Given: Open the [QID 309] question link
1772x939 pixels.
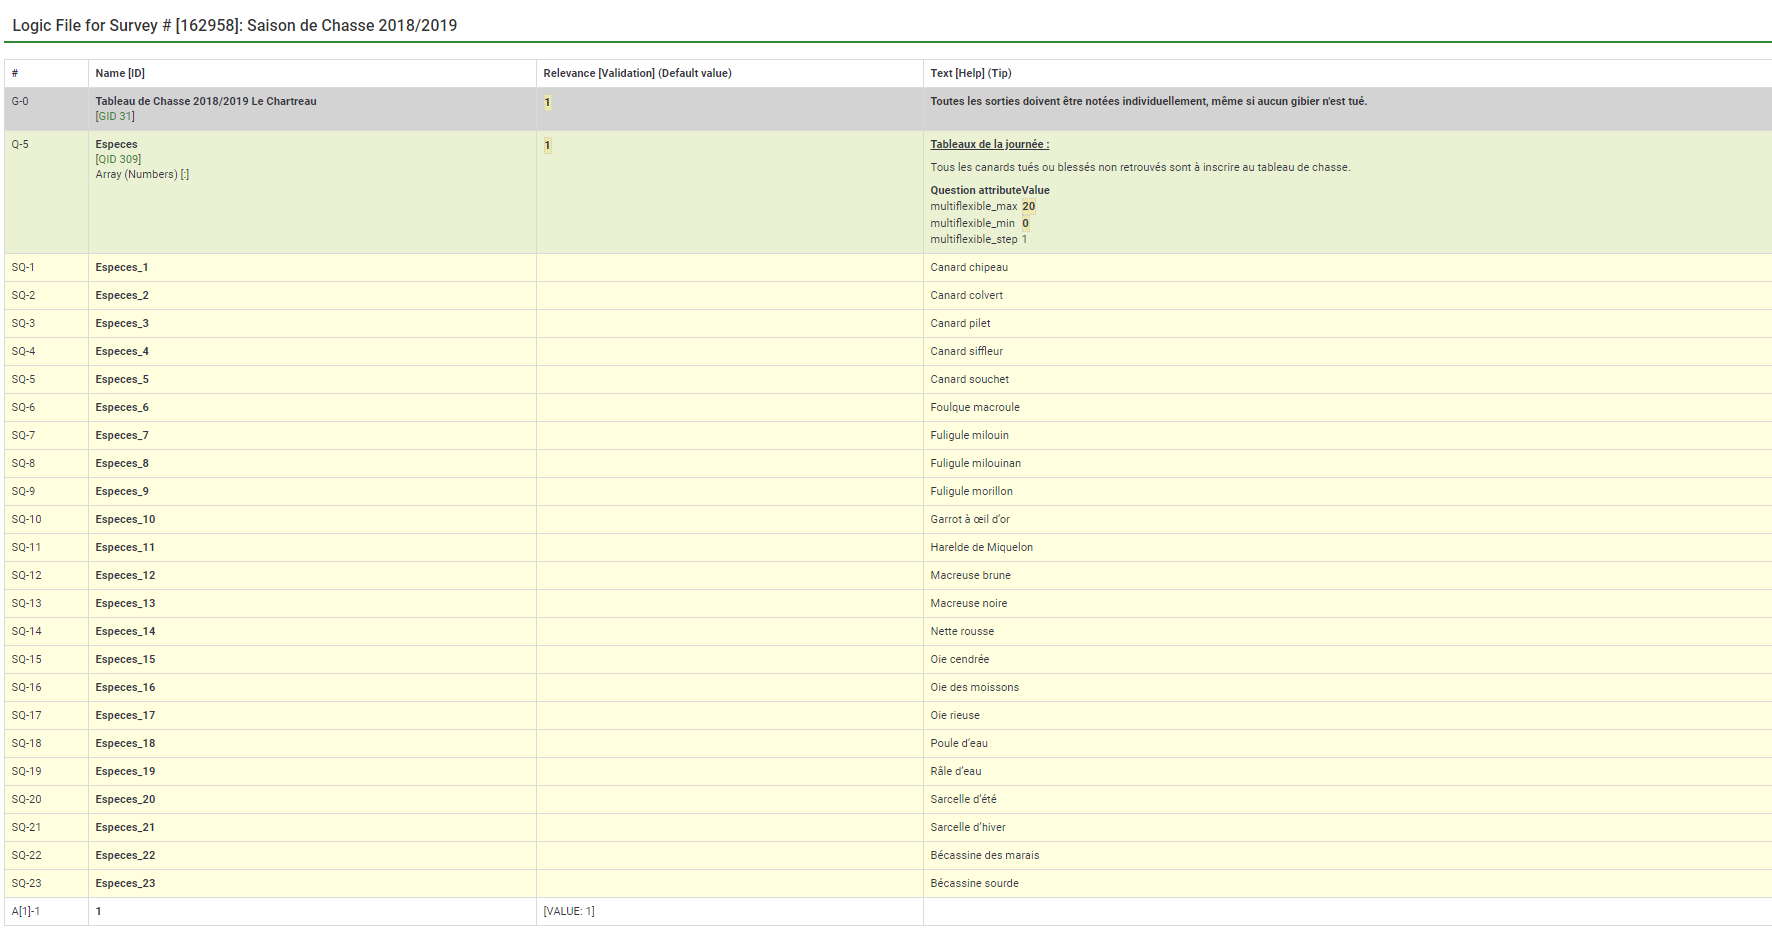Looking at the screenshot, I should [x=118, y=160].
